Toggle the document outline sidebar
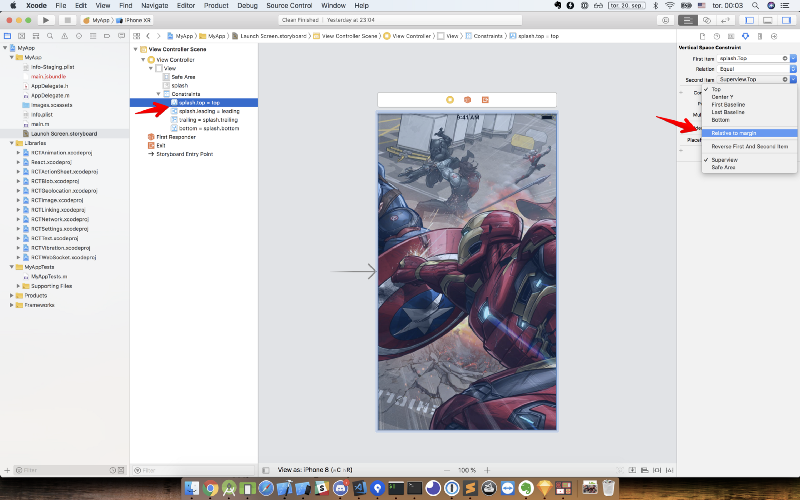The image size is (800, 500). pyautogui.click(x=265, y=470)
